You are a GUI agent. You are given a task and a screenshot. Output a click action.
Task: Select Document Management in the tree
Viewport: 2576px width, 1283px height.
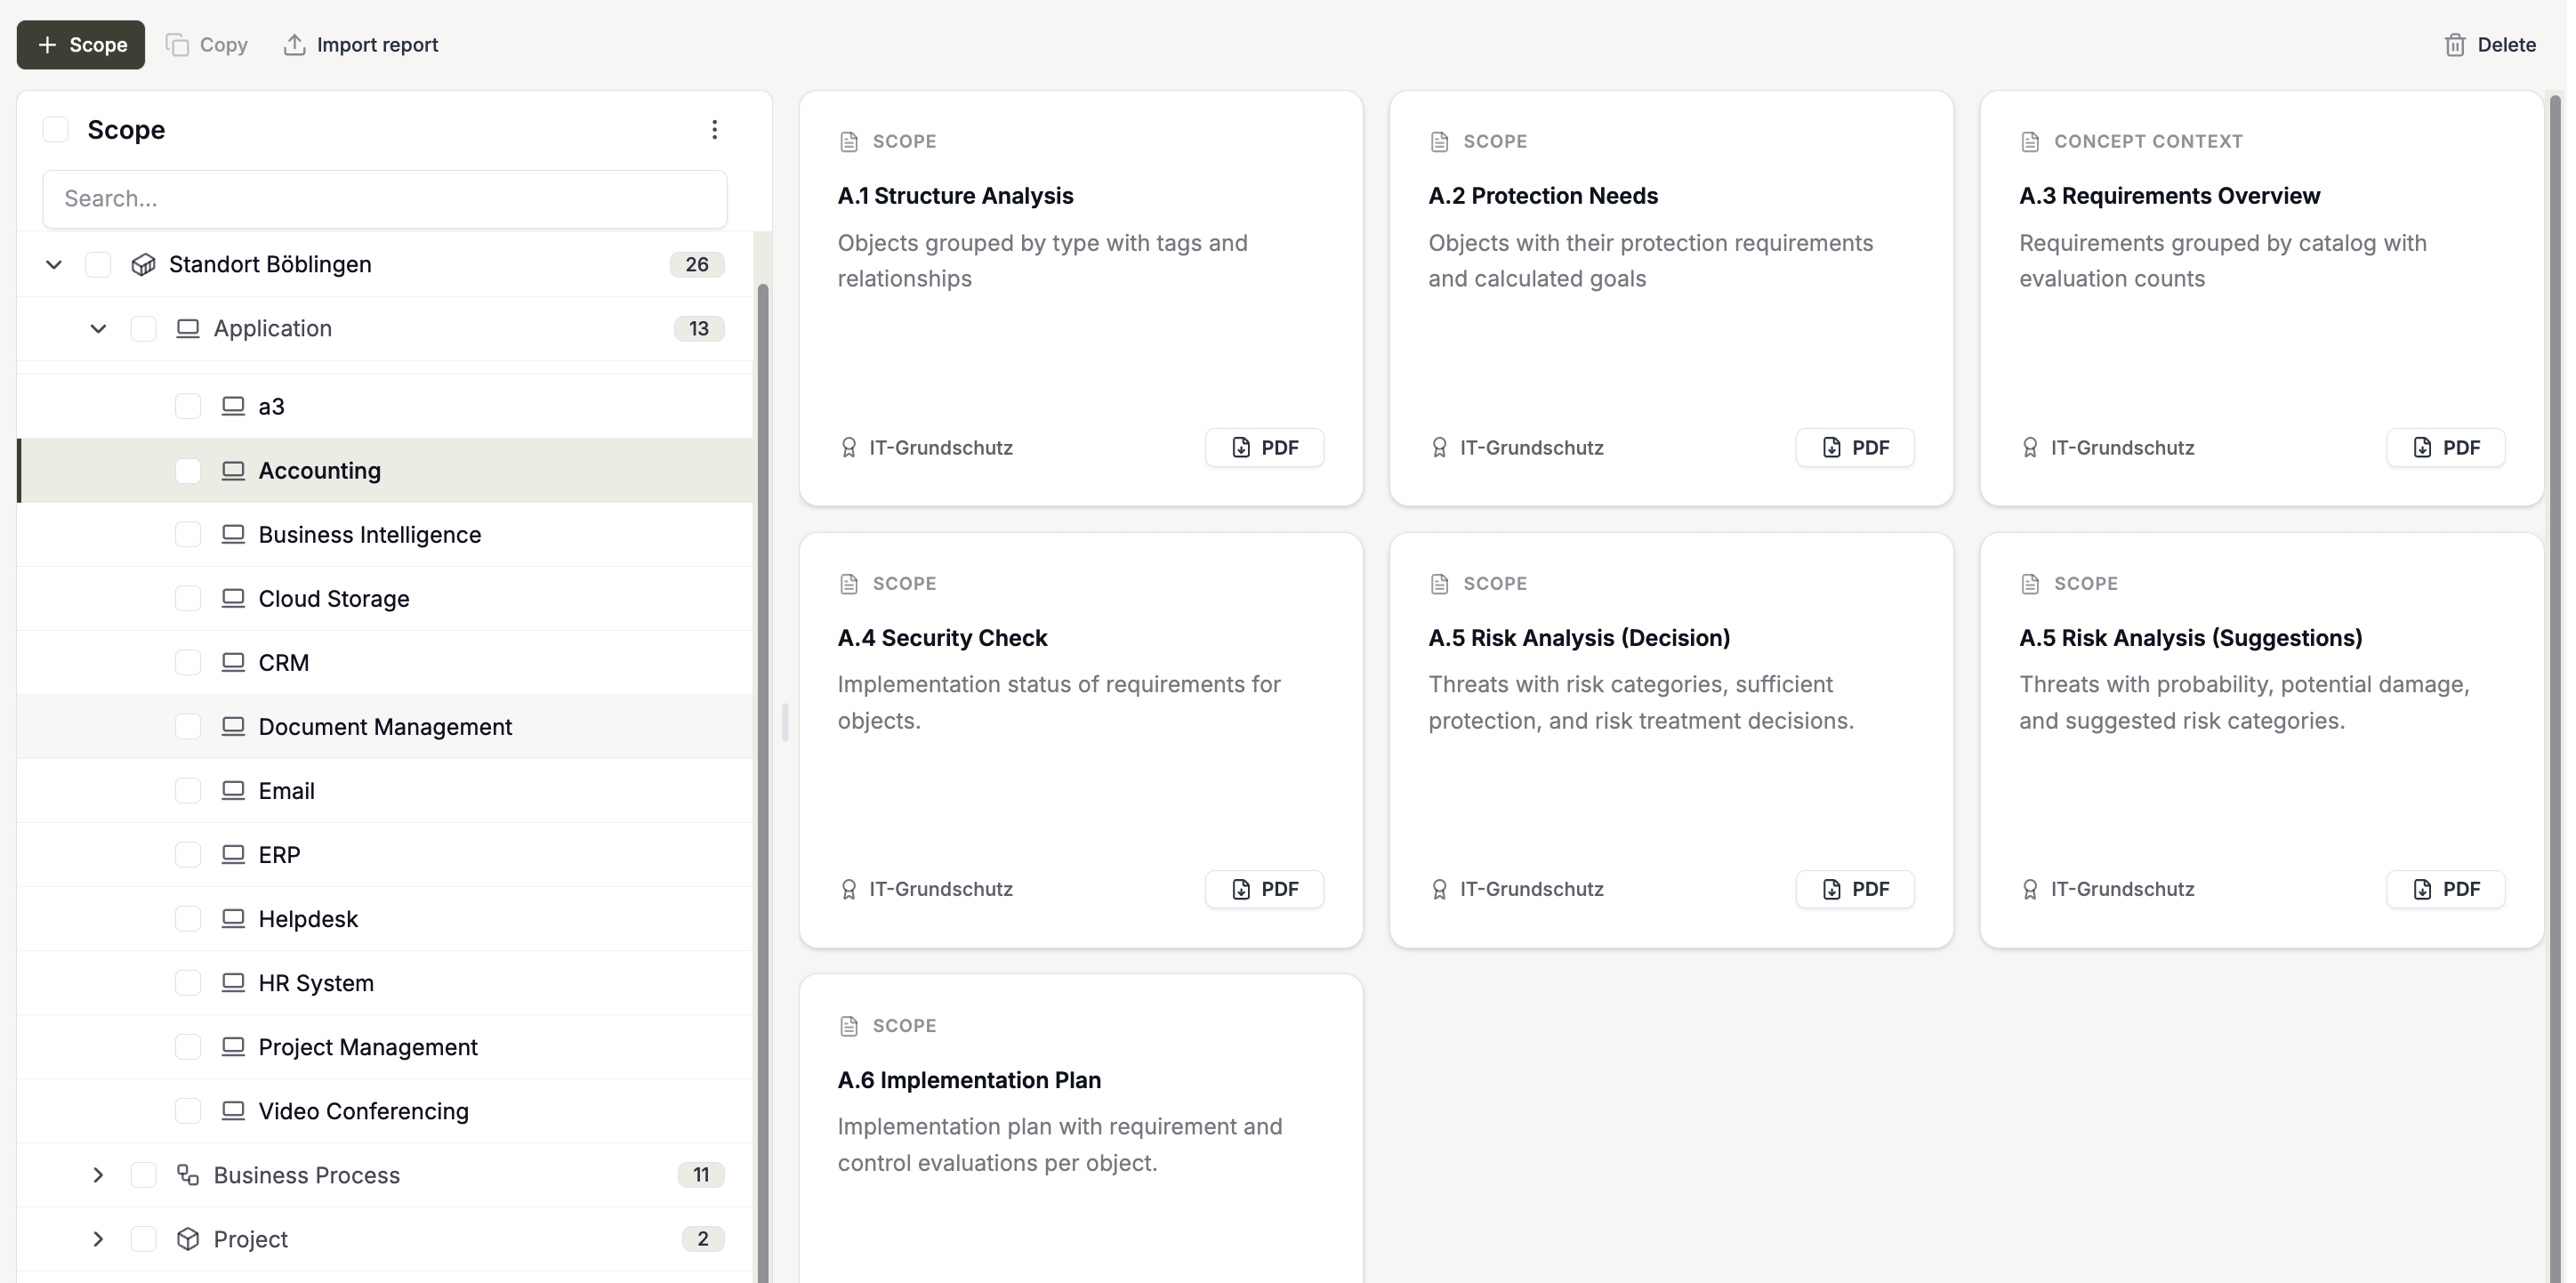[385, 727]
